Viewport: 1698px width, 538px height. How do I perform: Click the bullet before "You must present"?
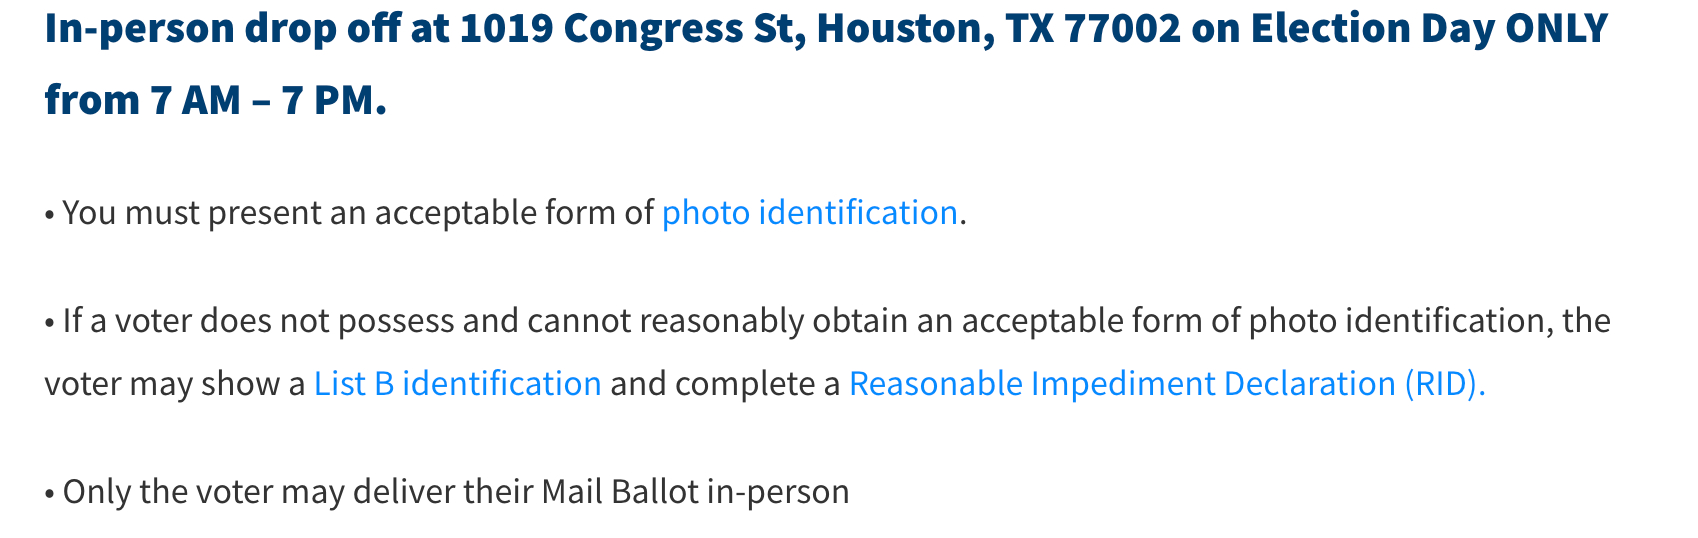pyautogui.click(x=49, y=214)
